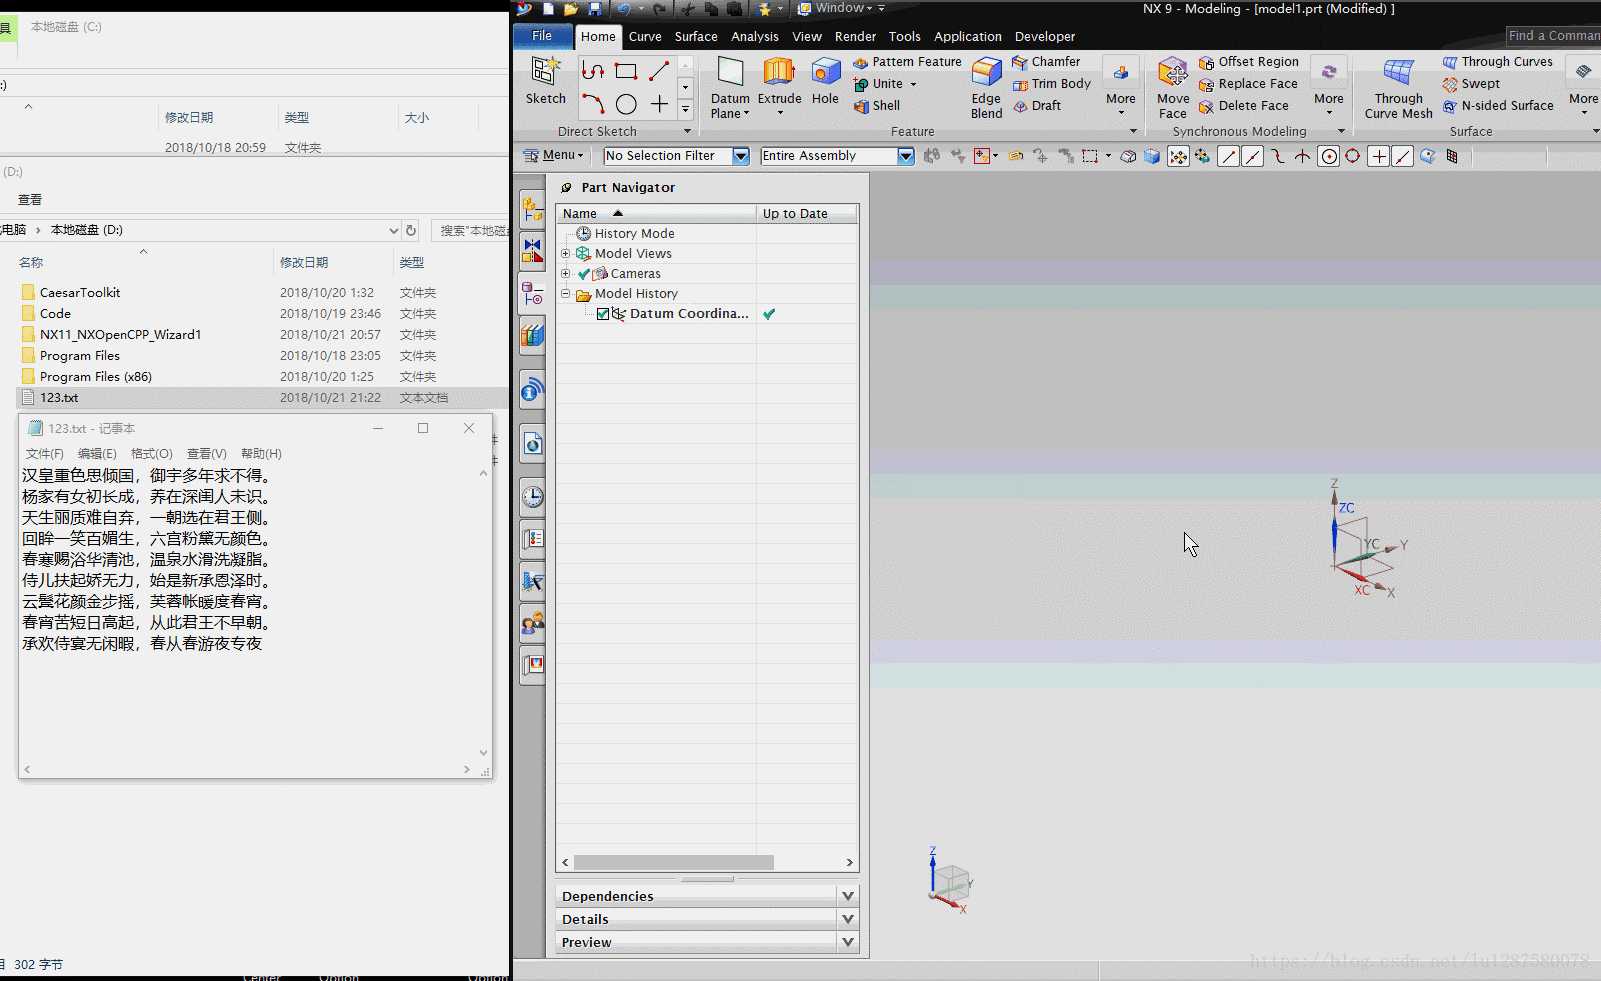Click the Find a Command search box
The width and height of the screenshot is (1601, 981).
[1553, 36]
